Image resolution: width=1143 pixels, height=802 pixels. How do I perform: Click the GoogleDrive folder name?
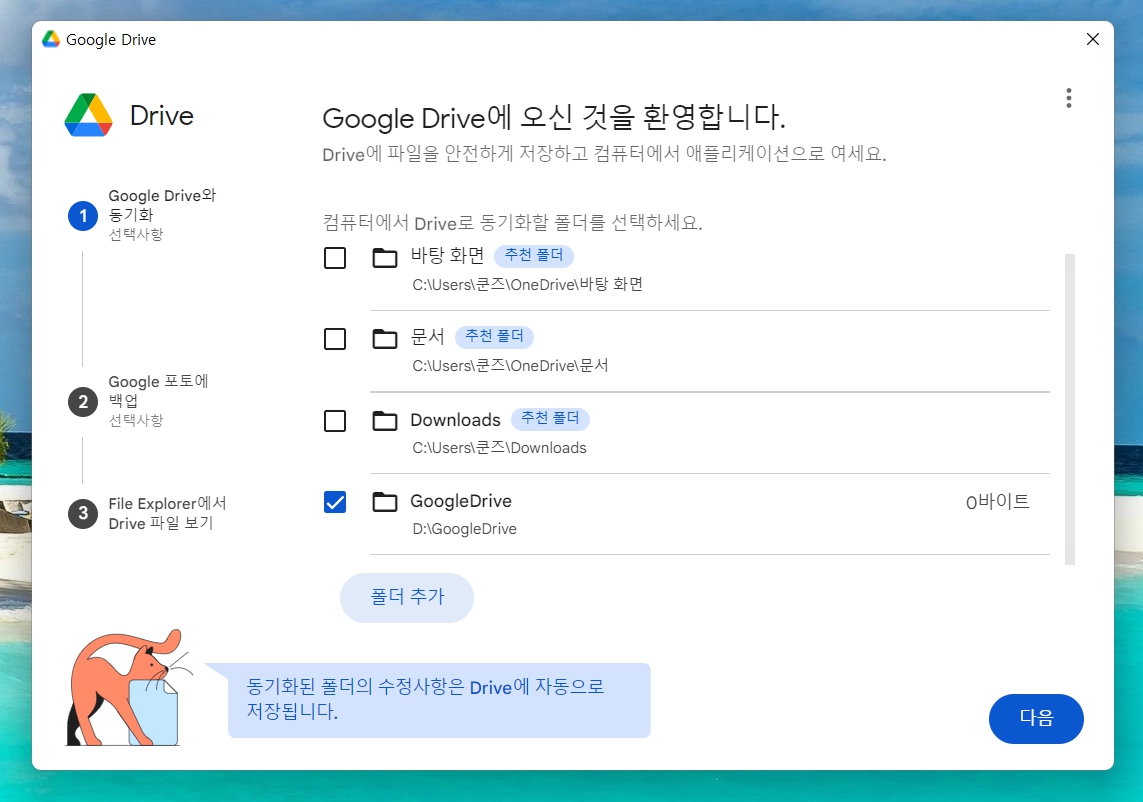(461, 501)
